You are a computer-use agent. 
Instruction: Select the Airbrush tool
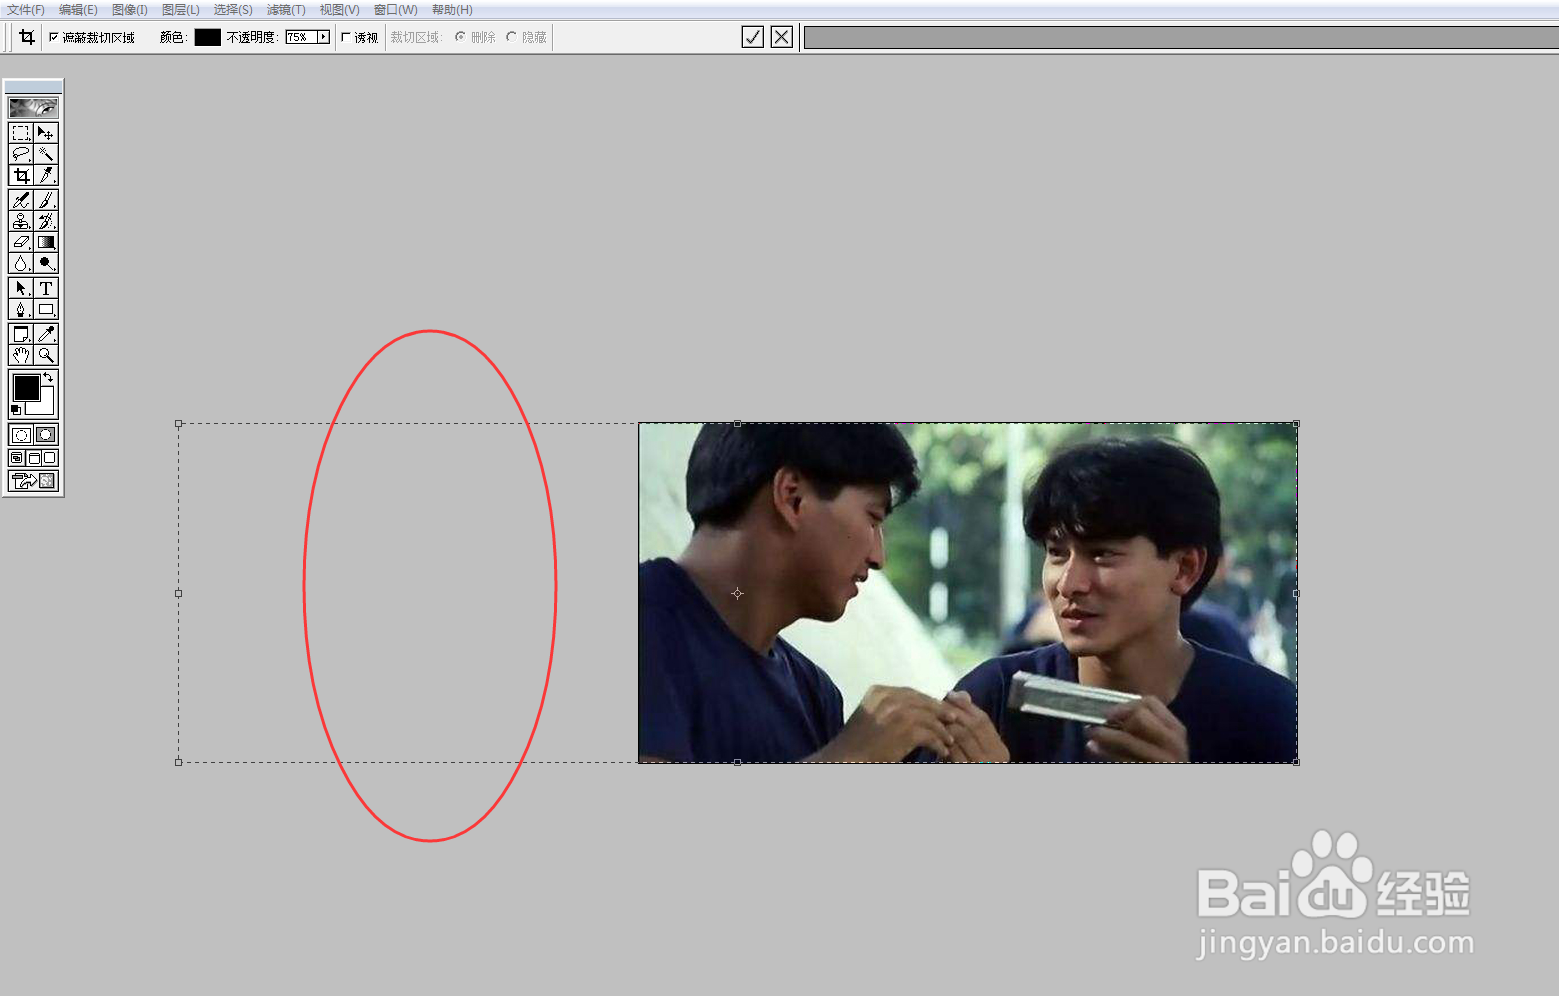tap(21, 200)
